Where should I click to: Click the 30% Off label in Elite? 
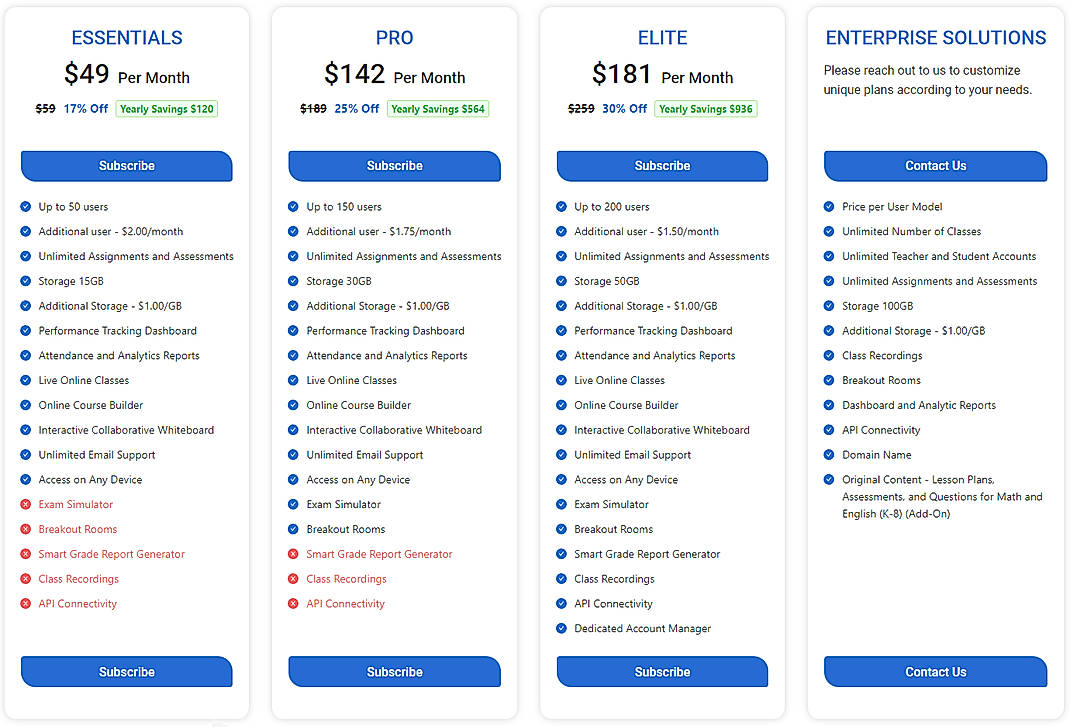[x=625, y=108]
